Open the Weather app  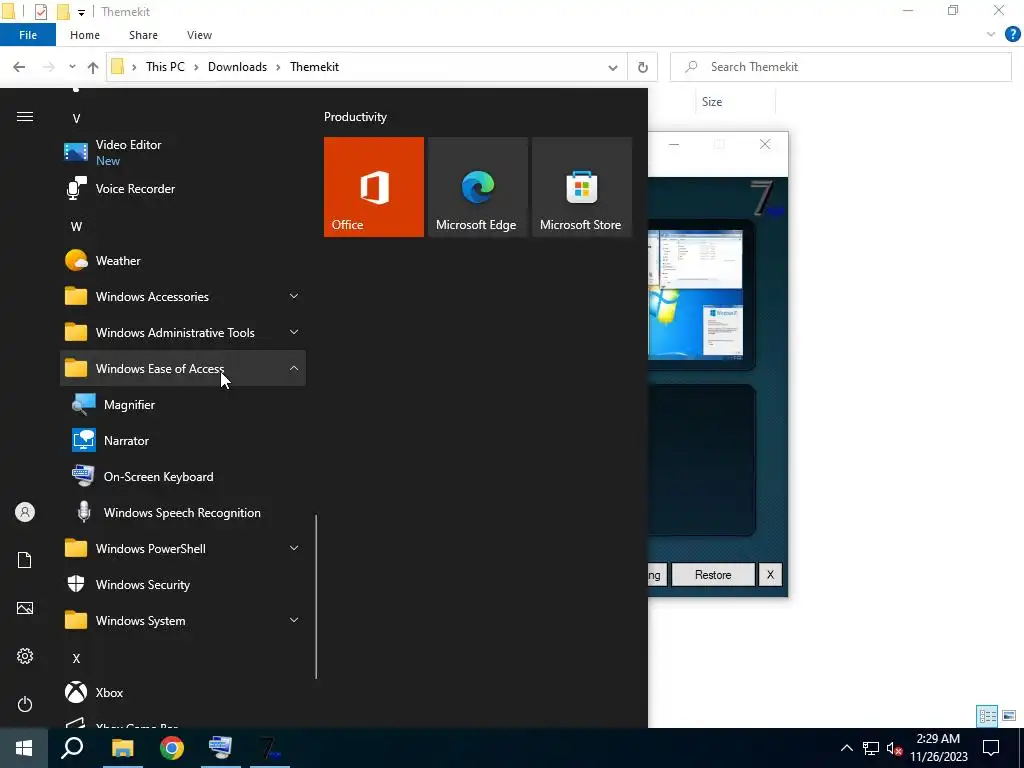[x=183, y=261]
